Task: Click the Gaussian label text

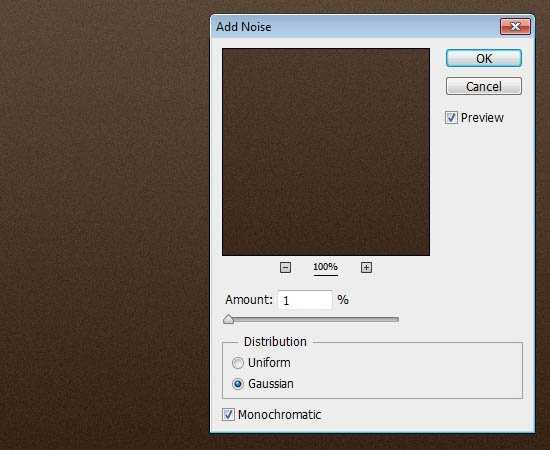Action: click(270, 384)
